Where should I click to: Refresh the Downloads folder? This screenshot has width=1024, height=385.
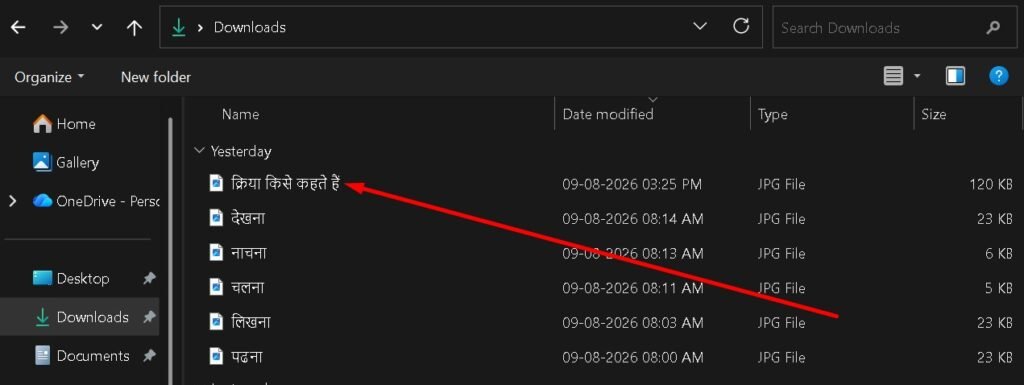(741, 27)
